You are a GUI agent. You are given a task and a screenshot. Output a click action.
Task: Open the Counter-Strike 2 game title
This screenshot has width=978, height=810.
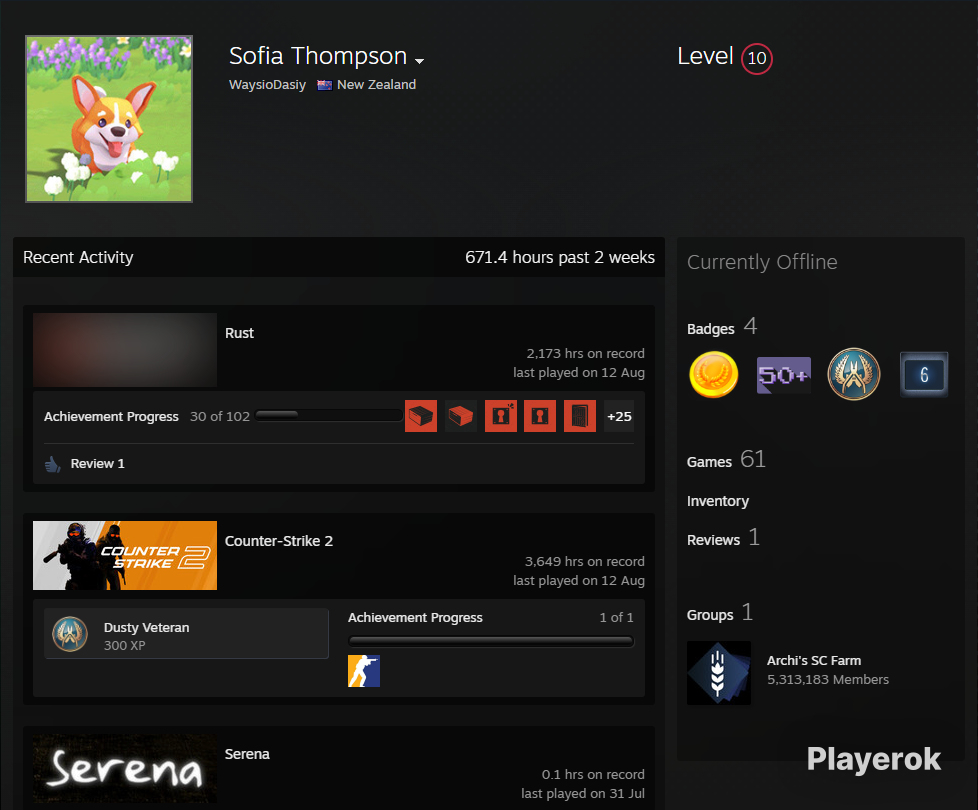[279, 541]
